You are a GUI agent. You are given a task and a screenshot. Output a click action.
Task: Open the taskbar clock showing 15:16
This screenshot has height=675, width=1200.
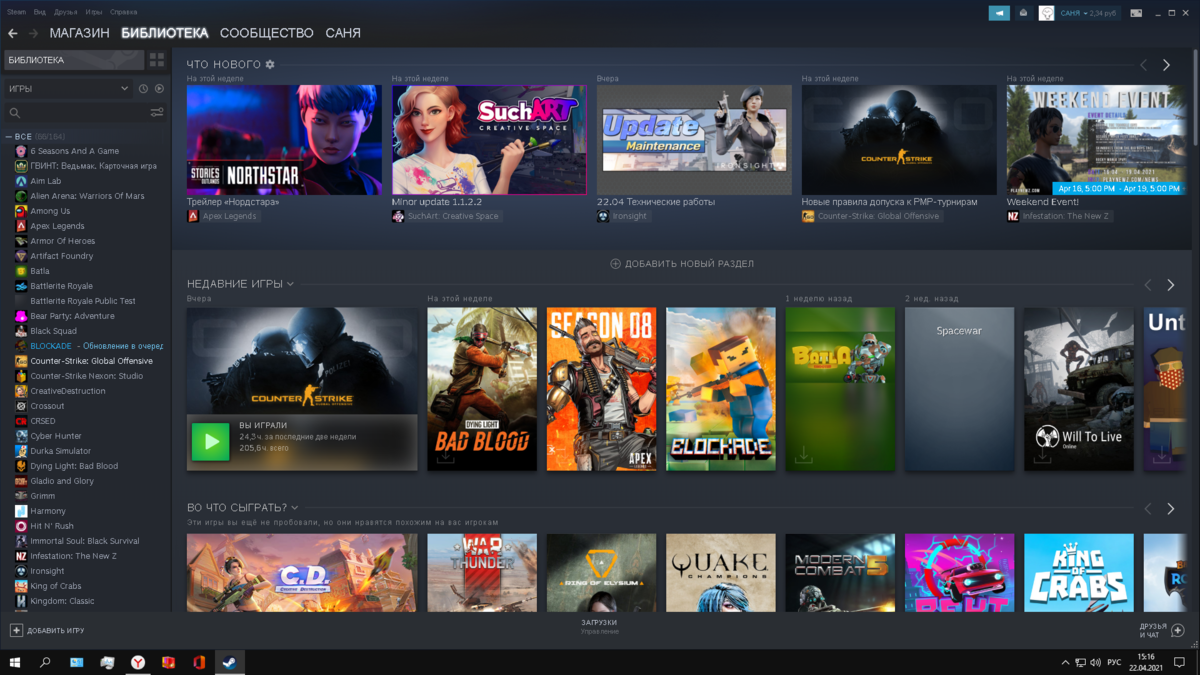[1146, 662]
